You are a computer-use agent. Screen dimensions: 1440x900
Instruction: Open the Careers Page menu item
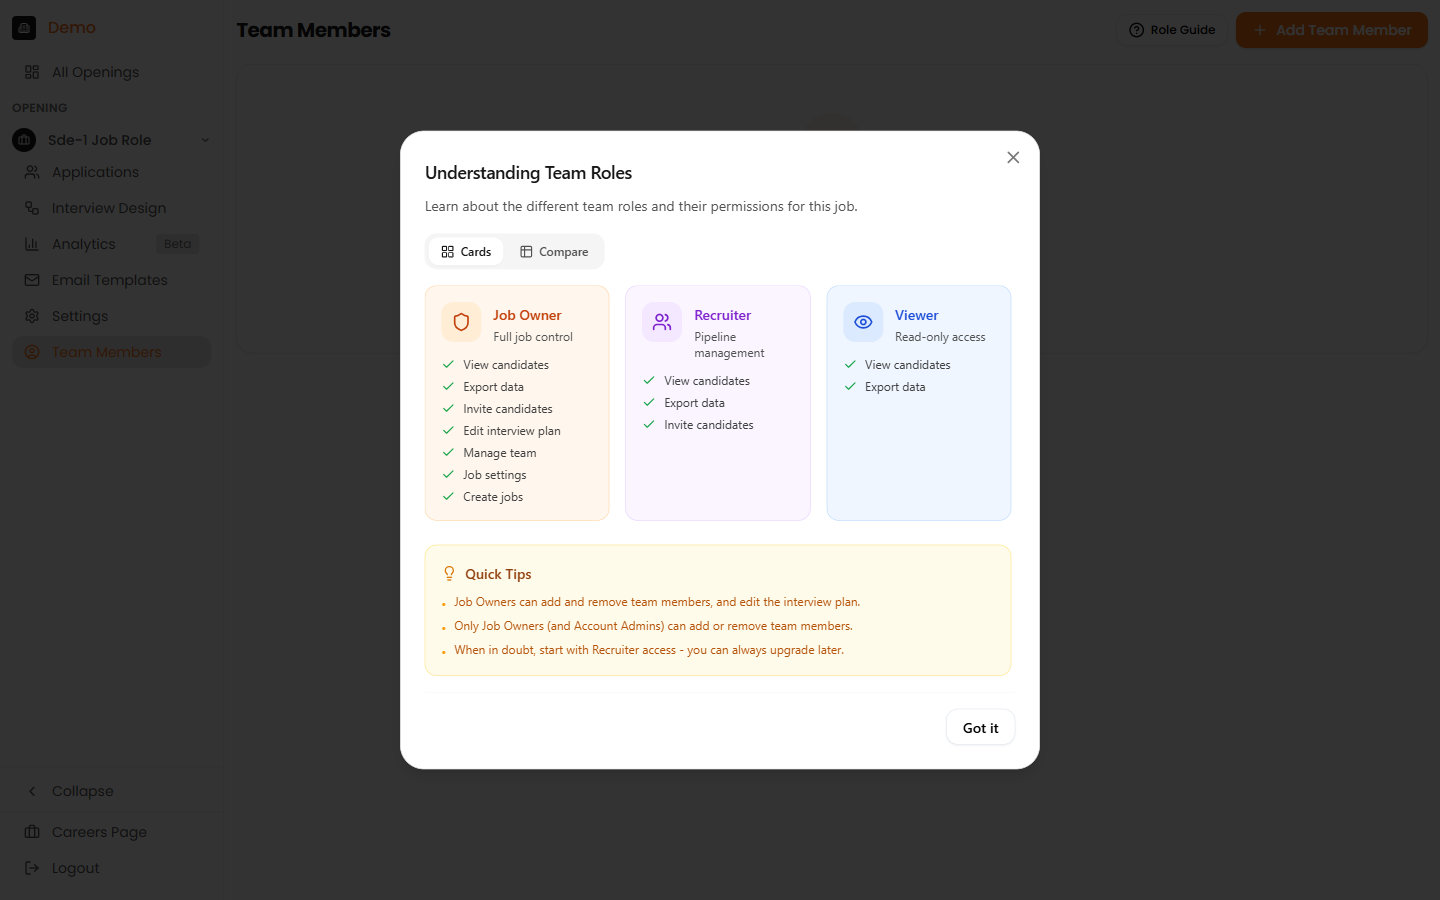tap(99, 832)
